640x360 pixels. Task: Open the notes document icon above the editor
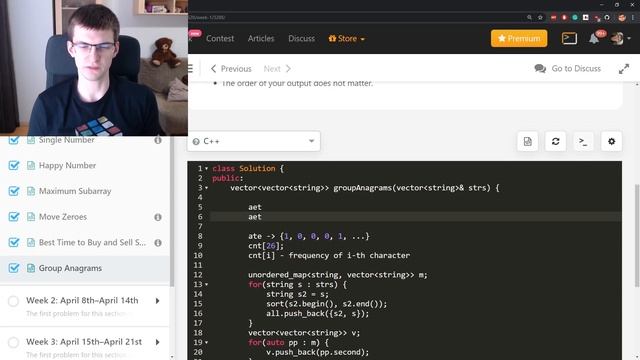527,141
